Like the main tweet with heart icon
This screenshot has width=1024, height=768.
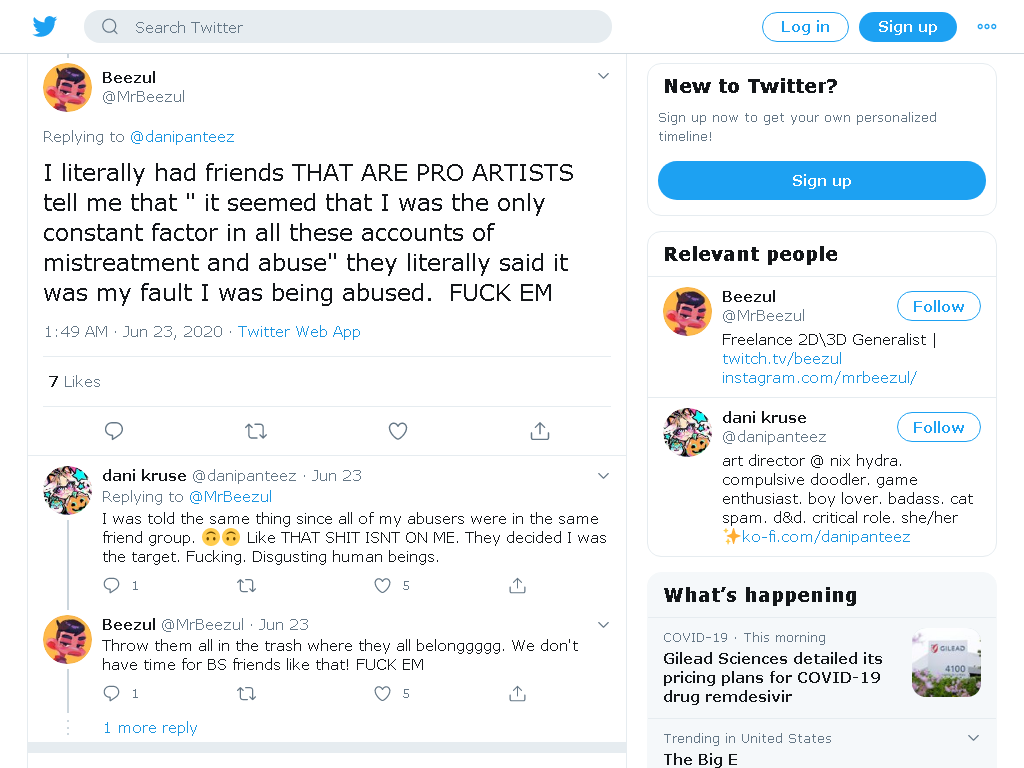tap(398, 431)
